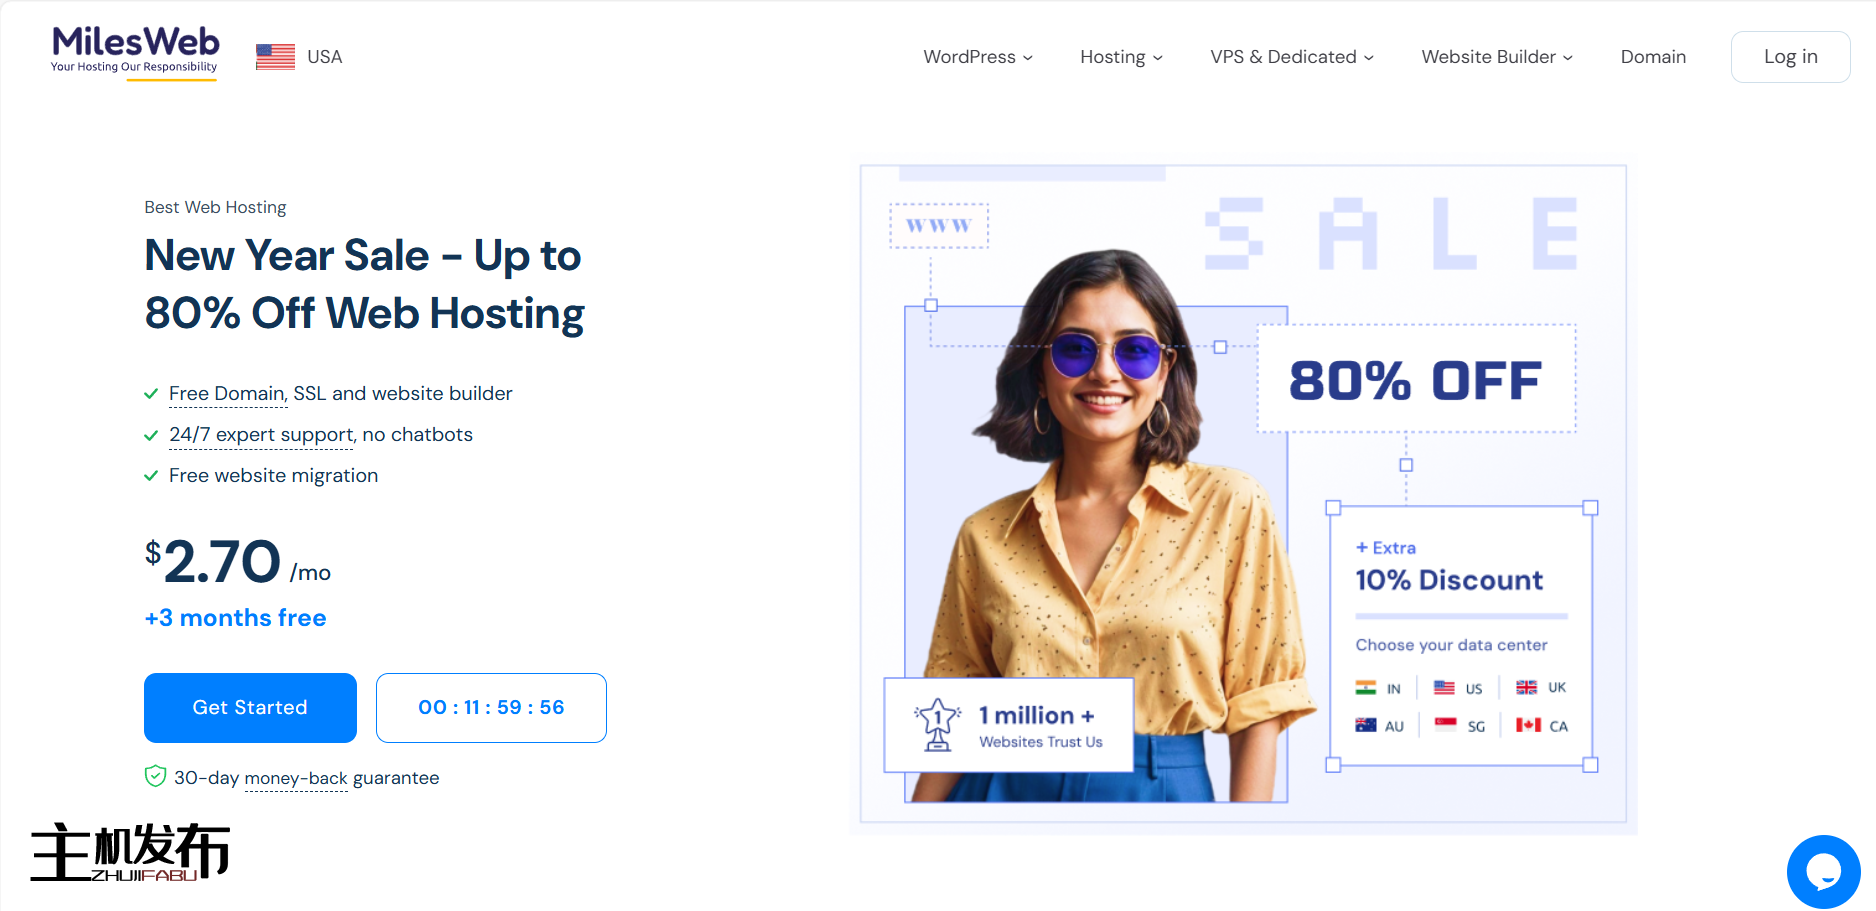
Task: Click the money-back guarantee shield icon
Action: pyautogui.click(x=155, y=777)
